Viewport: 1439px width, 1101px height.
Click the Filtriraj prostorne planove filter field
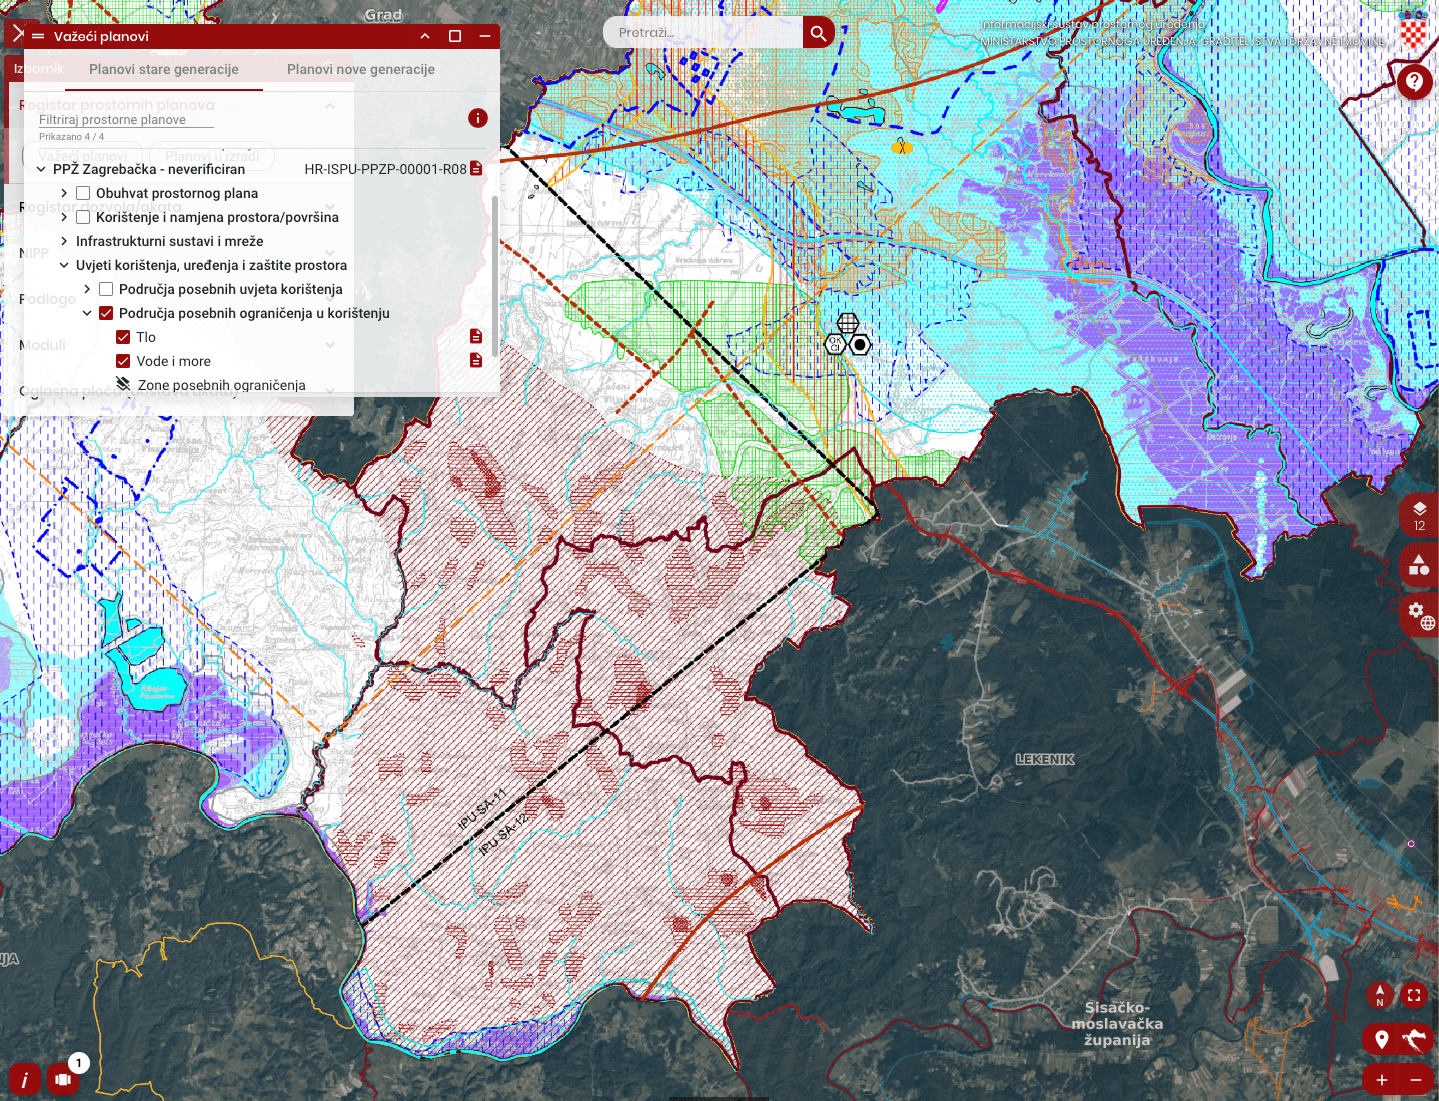click(x=126, y=119)
